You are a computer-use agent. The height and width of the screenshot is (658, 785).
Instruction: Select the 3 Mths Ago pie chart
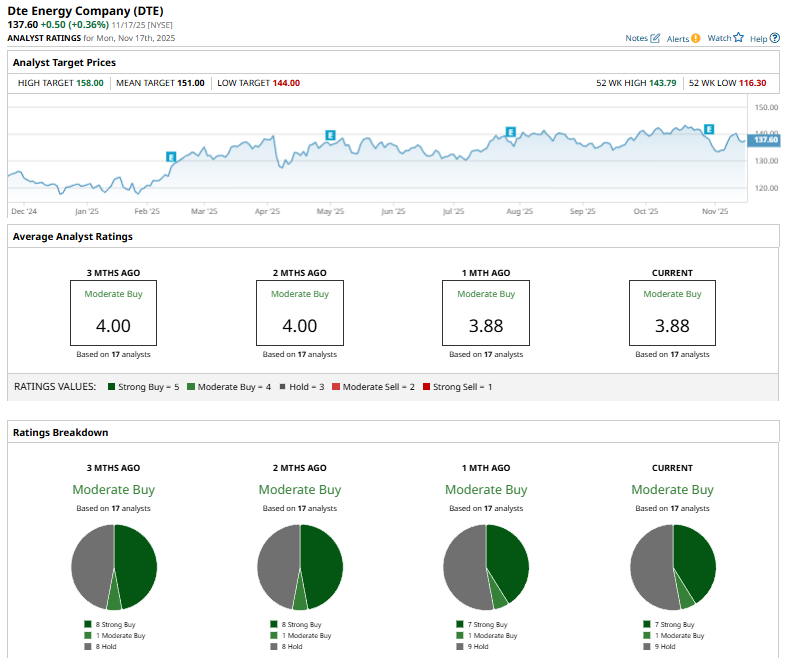point(114,567)
